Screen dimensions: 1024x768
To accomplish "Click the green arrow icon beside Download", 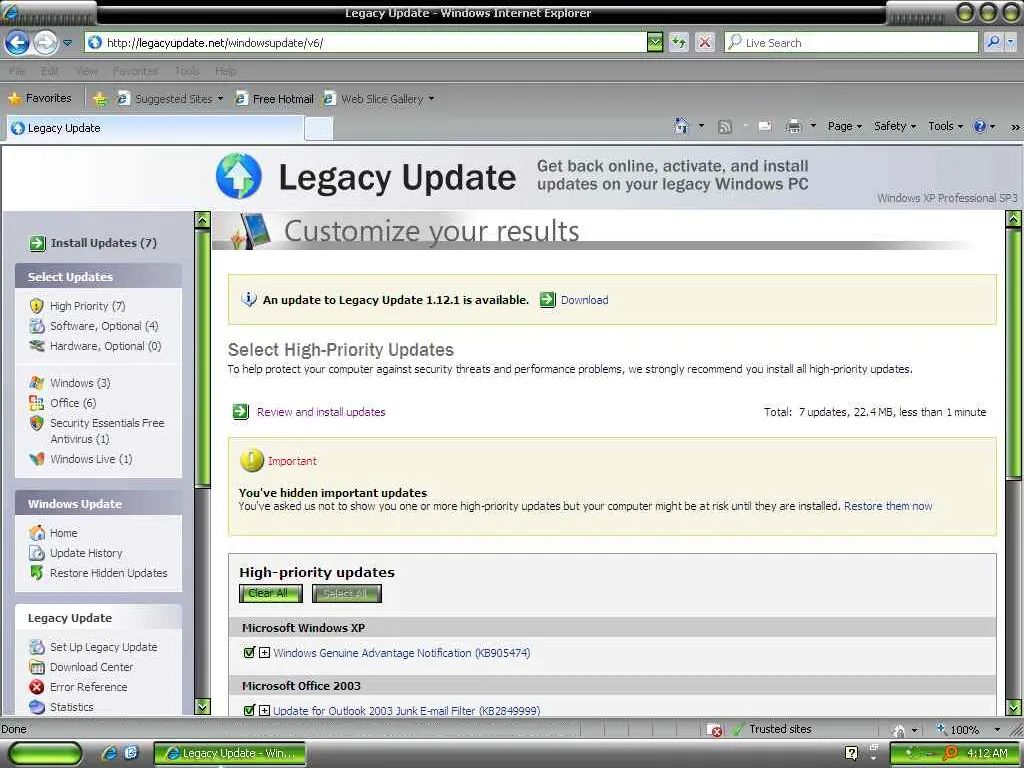I will click(547, 300).
